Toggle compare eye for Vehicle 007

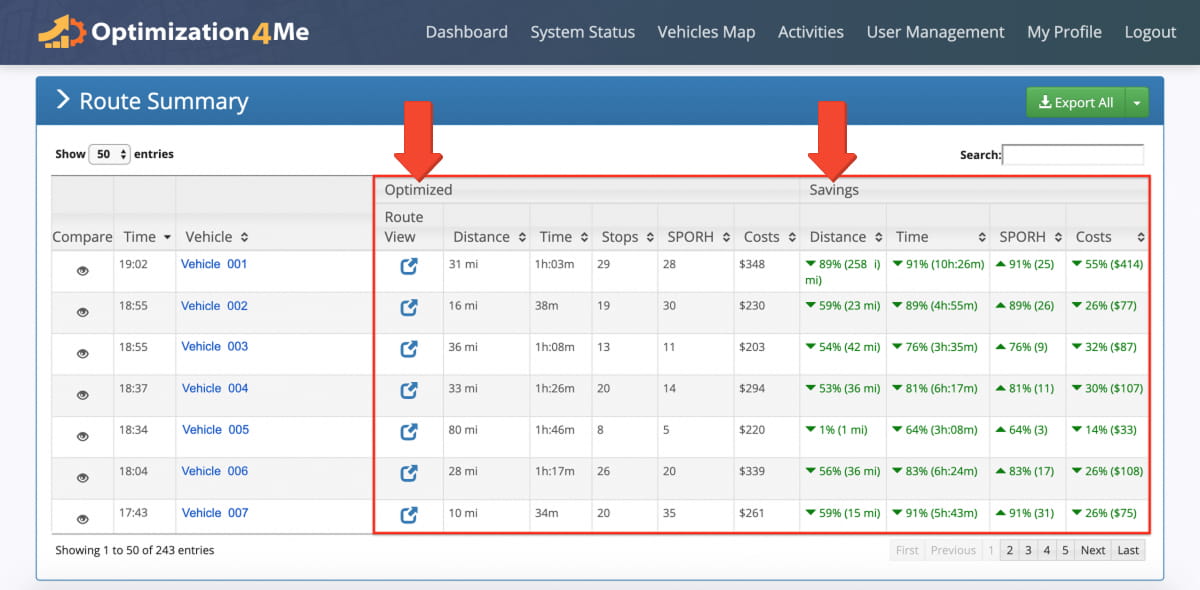pos(83,519)
